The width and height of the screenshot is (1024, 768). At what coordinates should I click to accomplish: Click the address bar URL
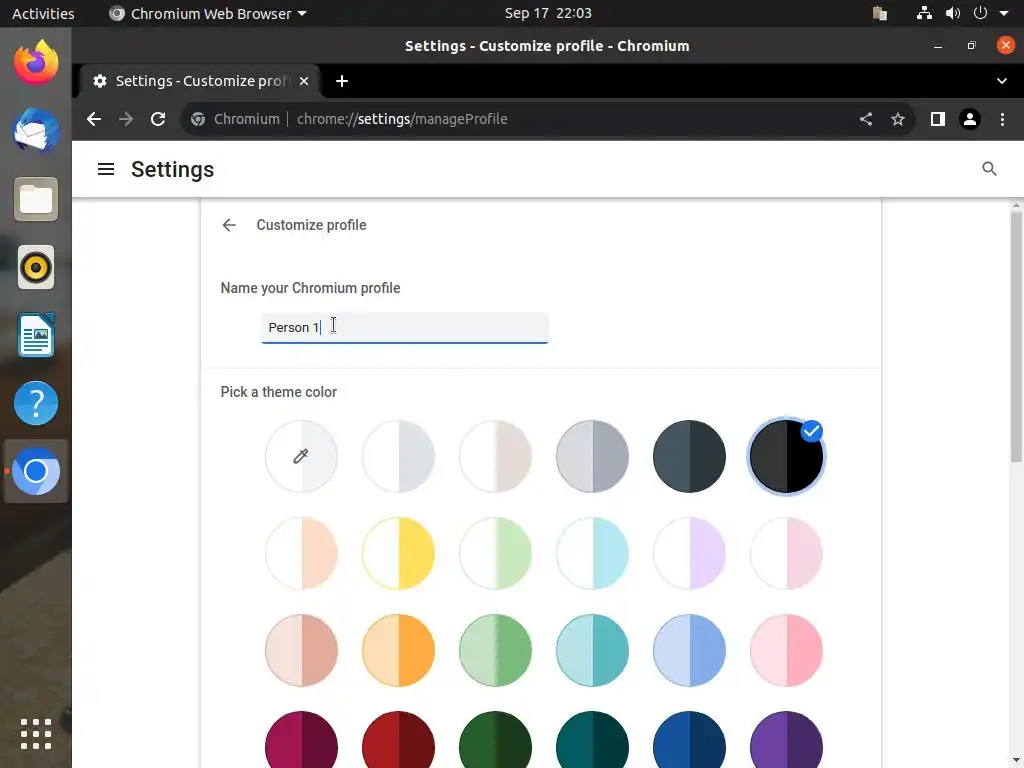[x=402, y=119]
